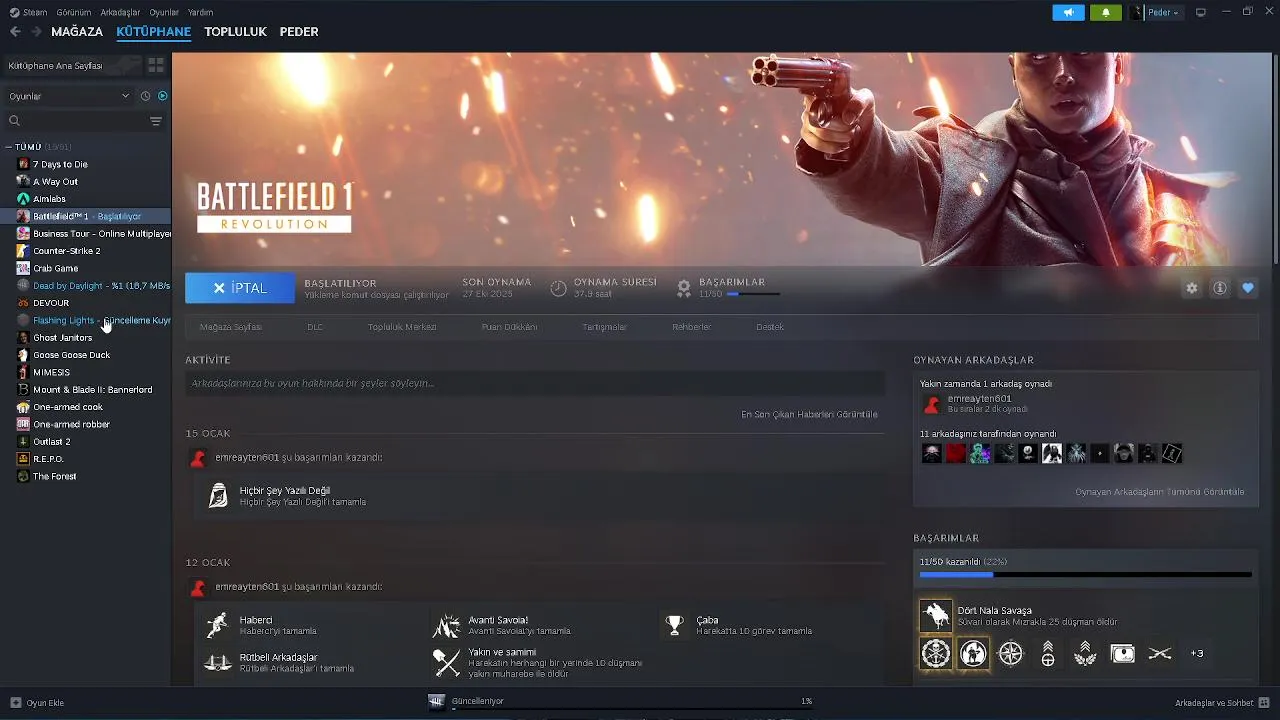Switch library to grid view icon

tap(156, 65)
